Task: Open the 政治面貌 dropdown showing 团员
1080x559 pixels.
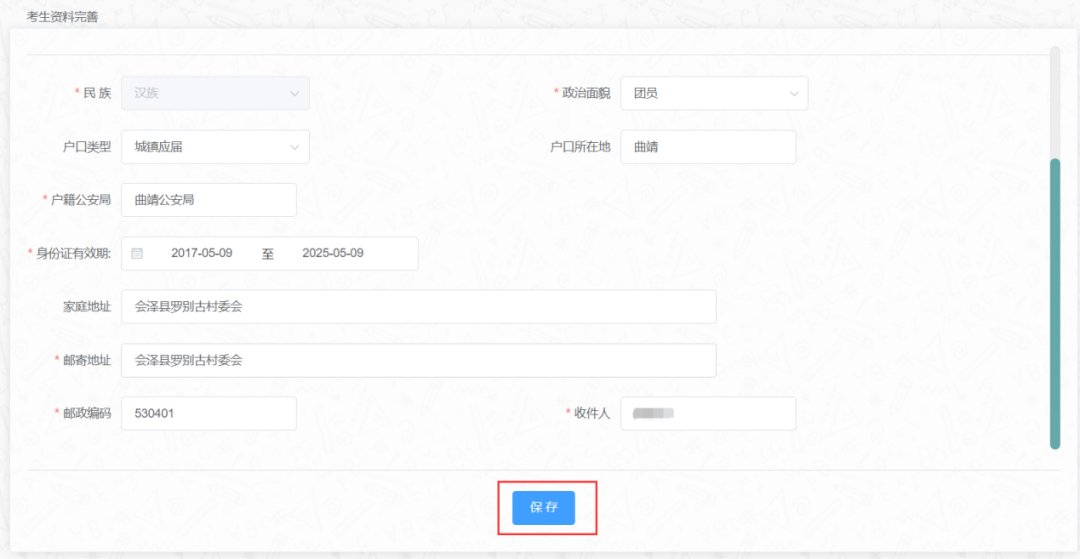Action: [x=714, y=93]
